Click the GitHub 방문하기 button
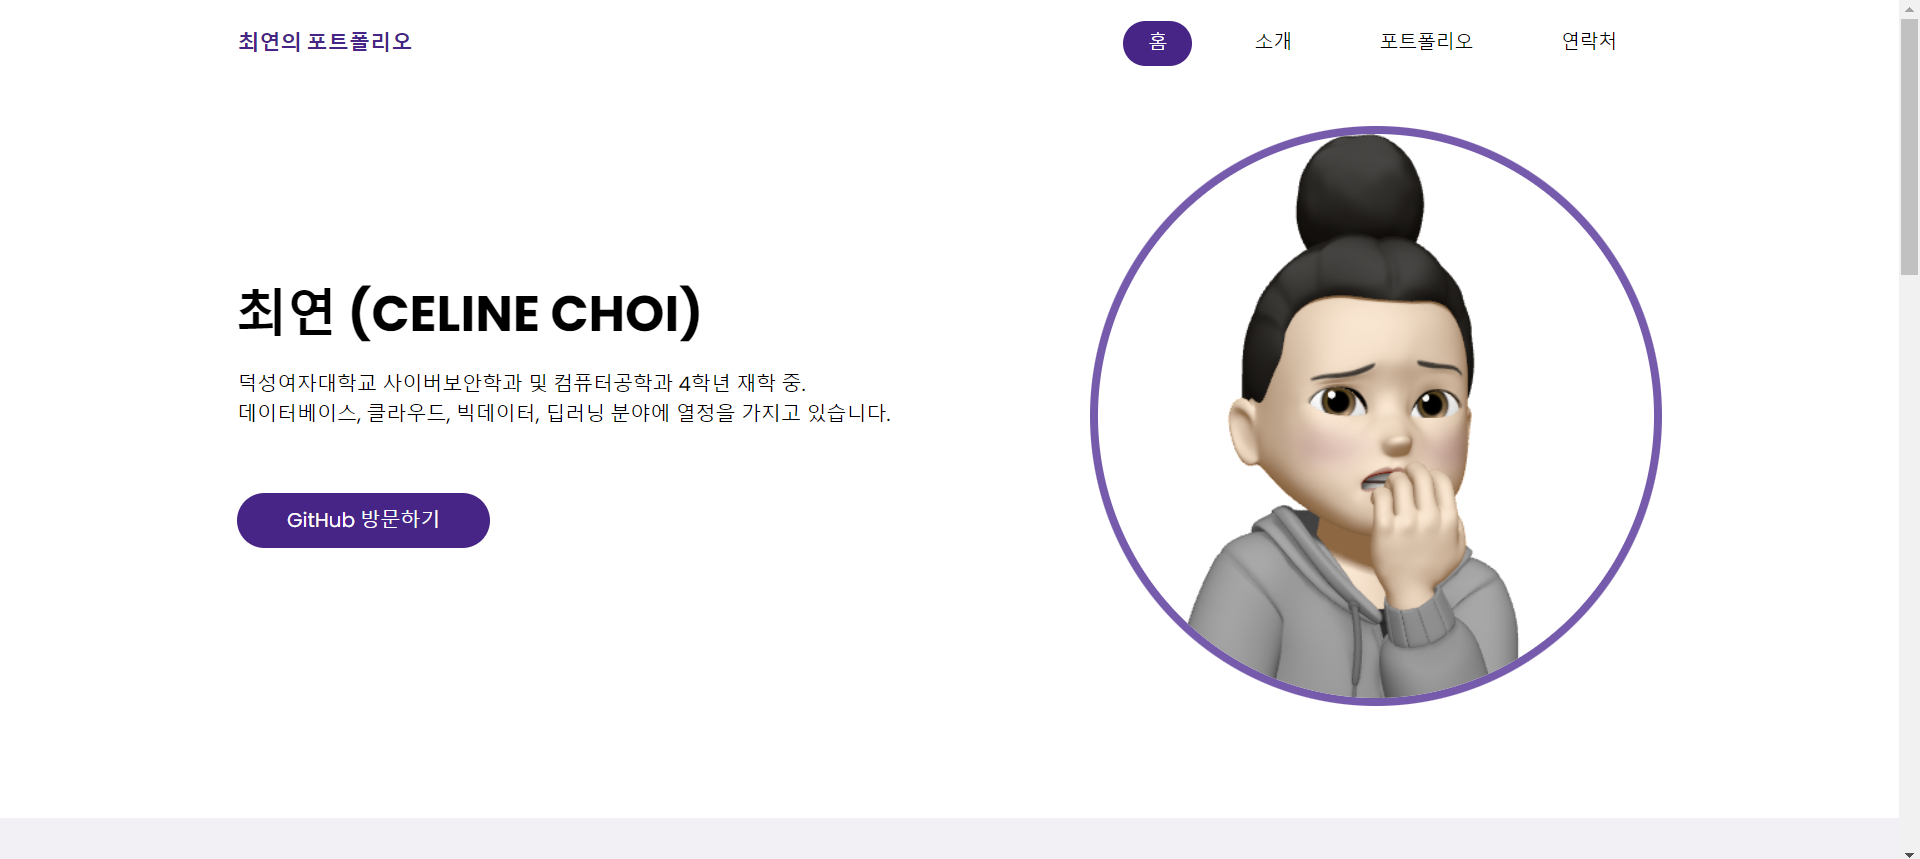Image resolution: width=1920 pixels, height=859 pixels. pos(363,520)
